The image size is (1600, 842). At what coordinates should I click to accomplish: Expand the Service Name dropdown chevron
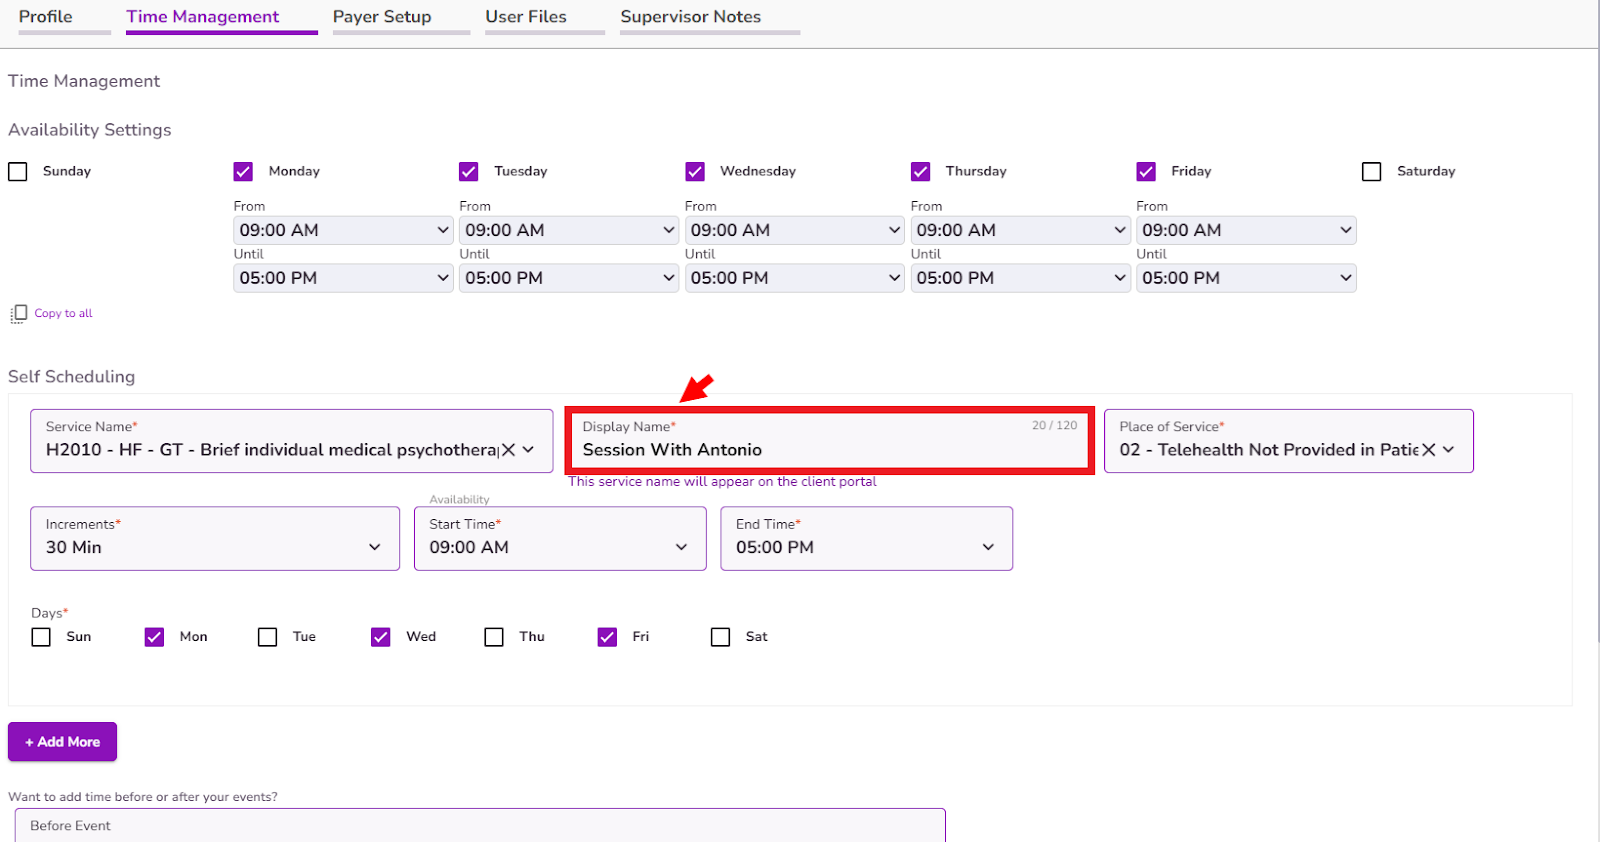click(x=529, y=450)
